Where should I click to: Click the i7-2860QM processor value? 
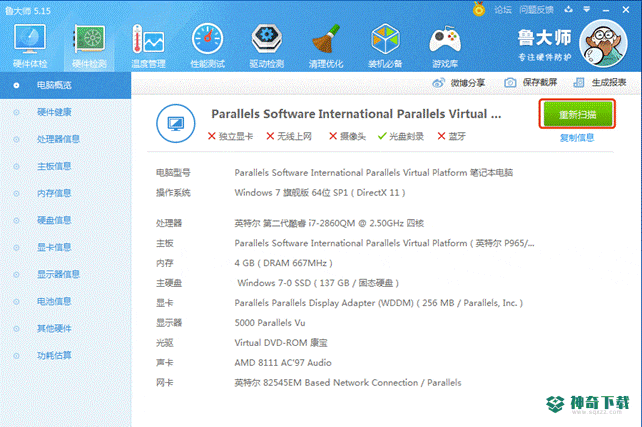tap(329, 223)
